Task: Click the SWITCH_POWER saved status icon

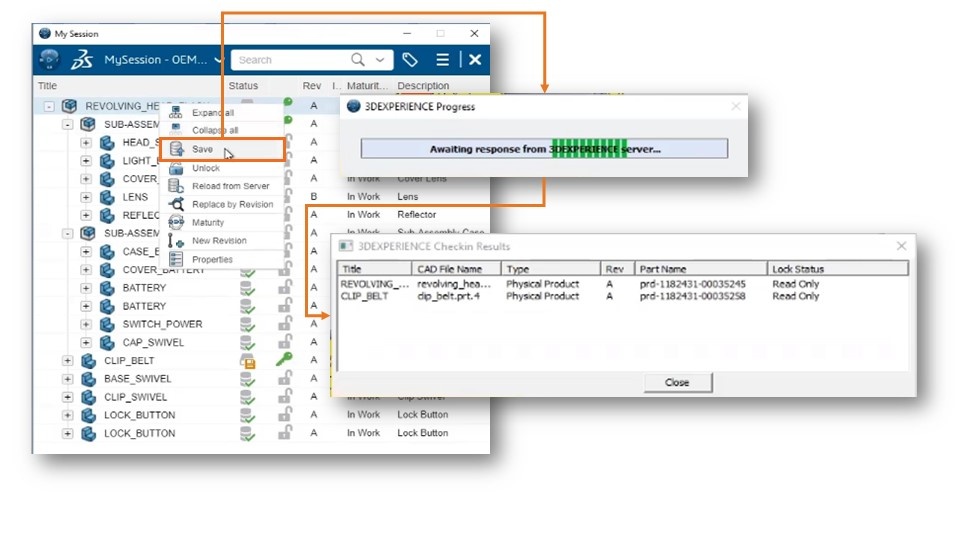Action: pos(247,324)
